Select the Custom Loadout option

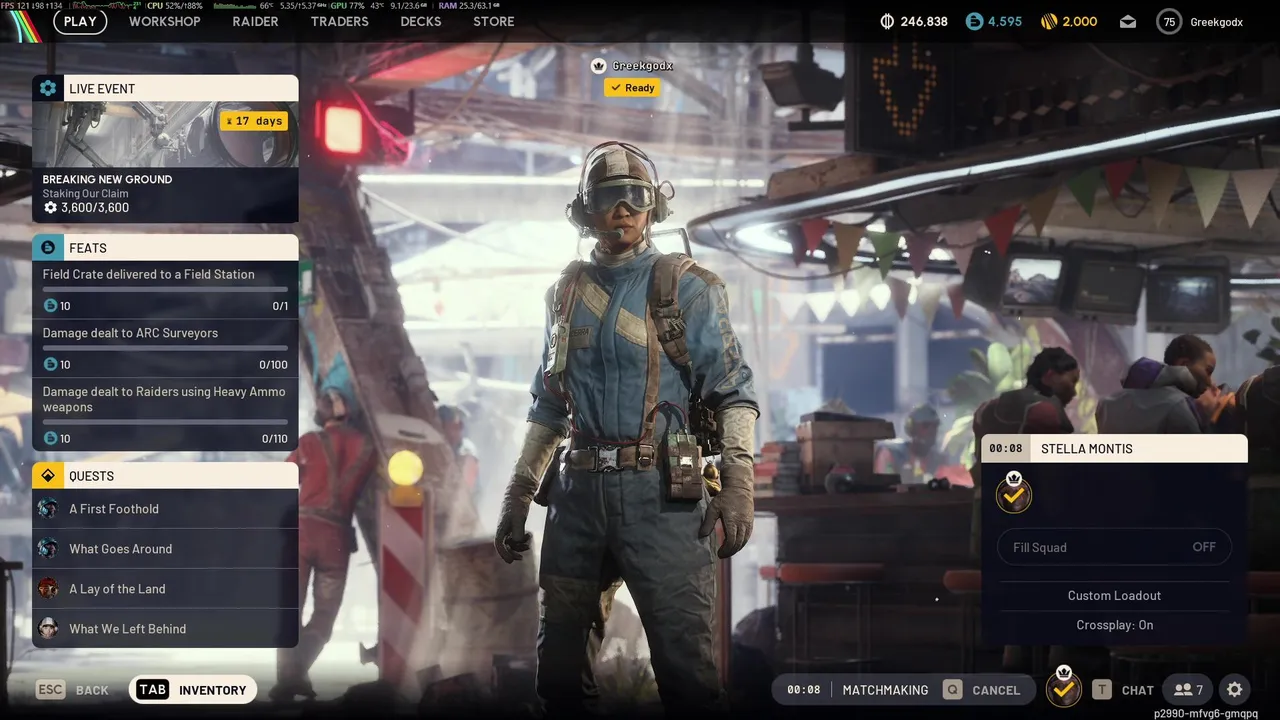1114,596
